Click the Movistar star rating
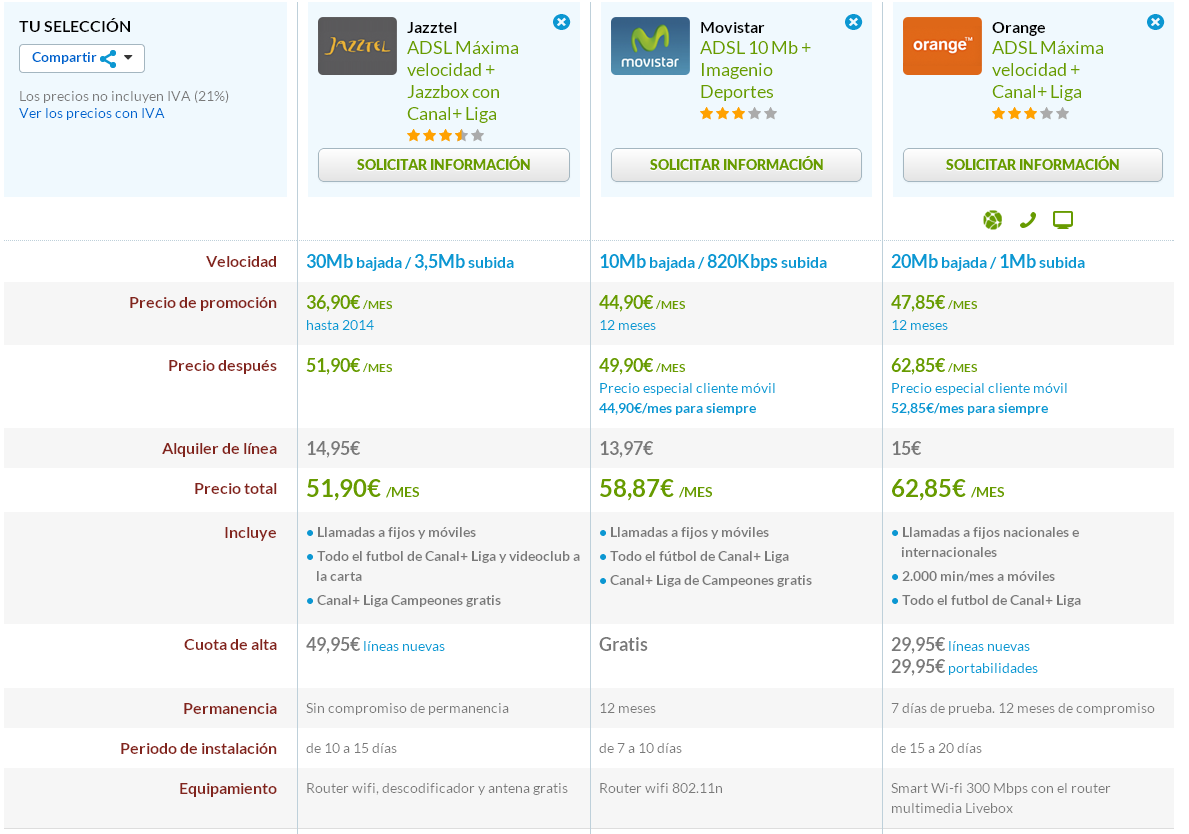This screenshot has width=1189, height=834. click(739, 114)
